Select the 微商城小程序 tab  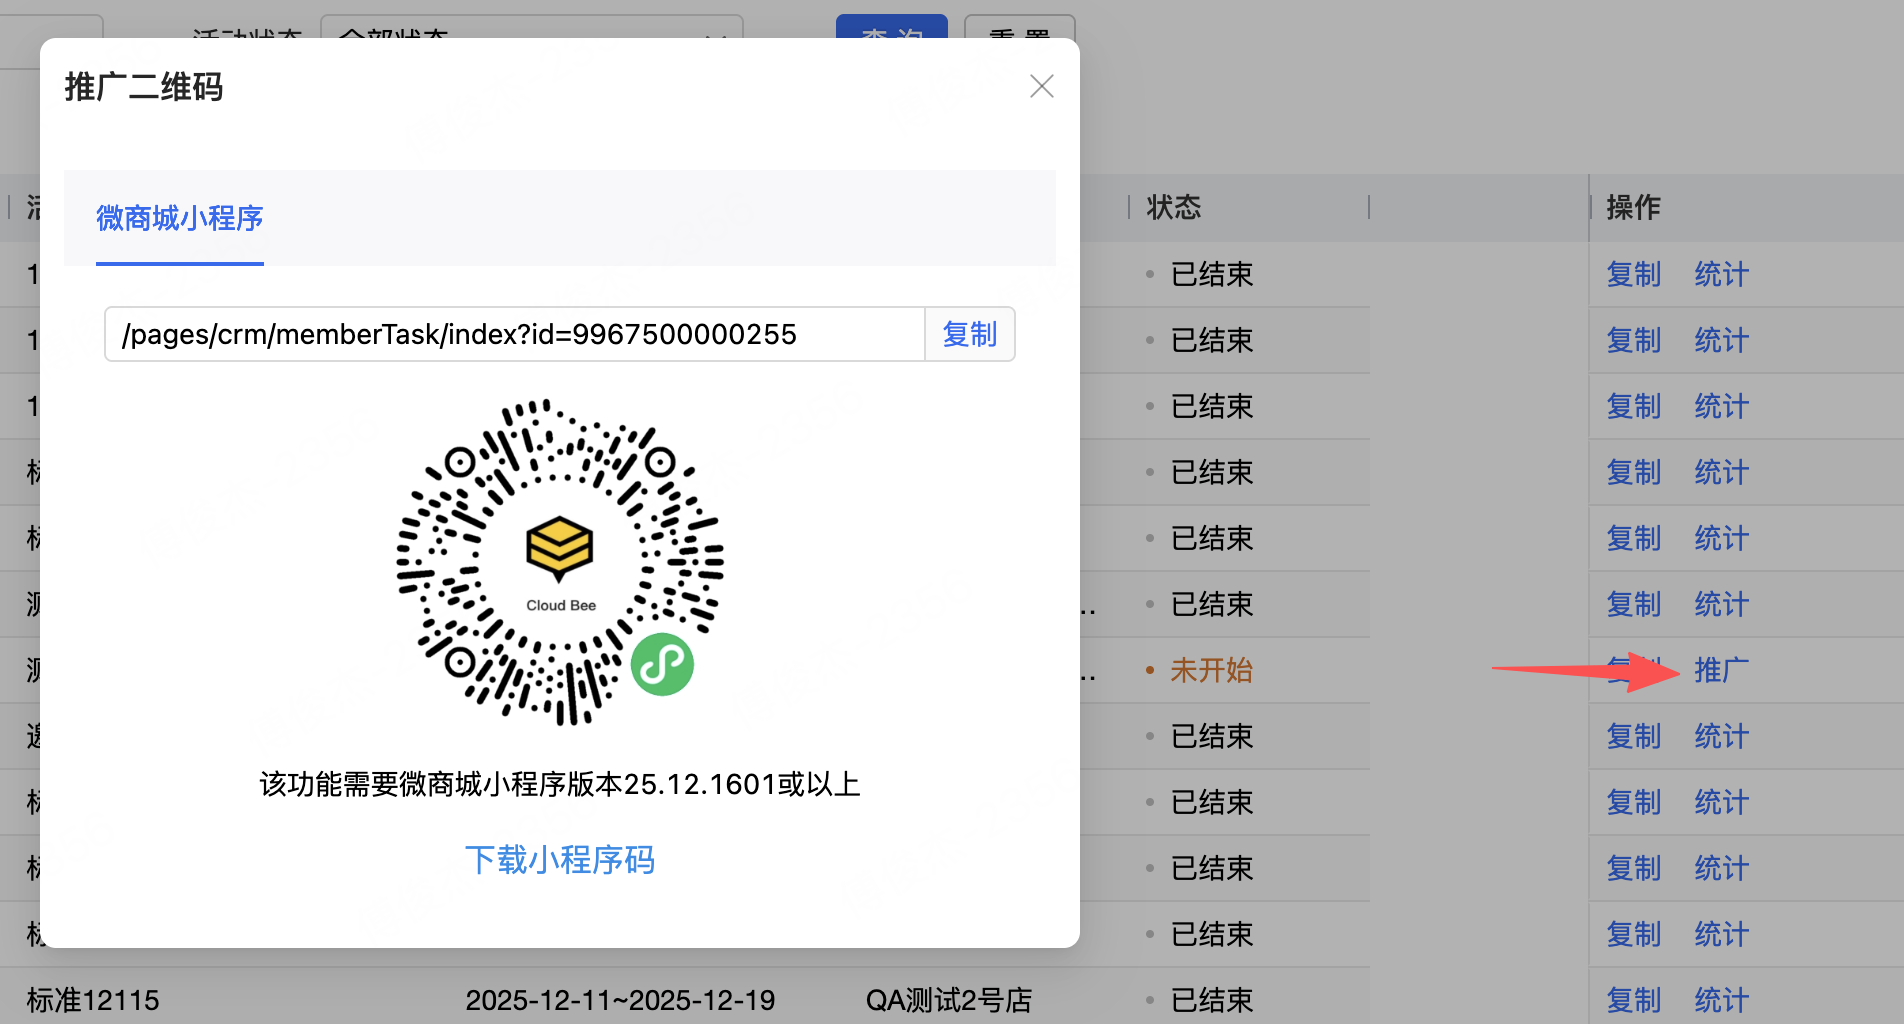pyautogui.click(x=180, y=218)
